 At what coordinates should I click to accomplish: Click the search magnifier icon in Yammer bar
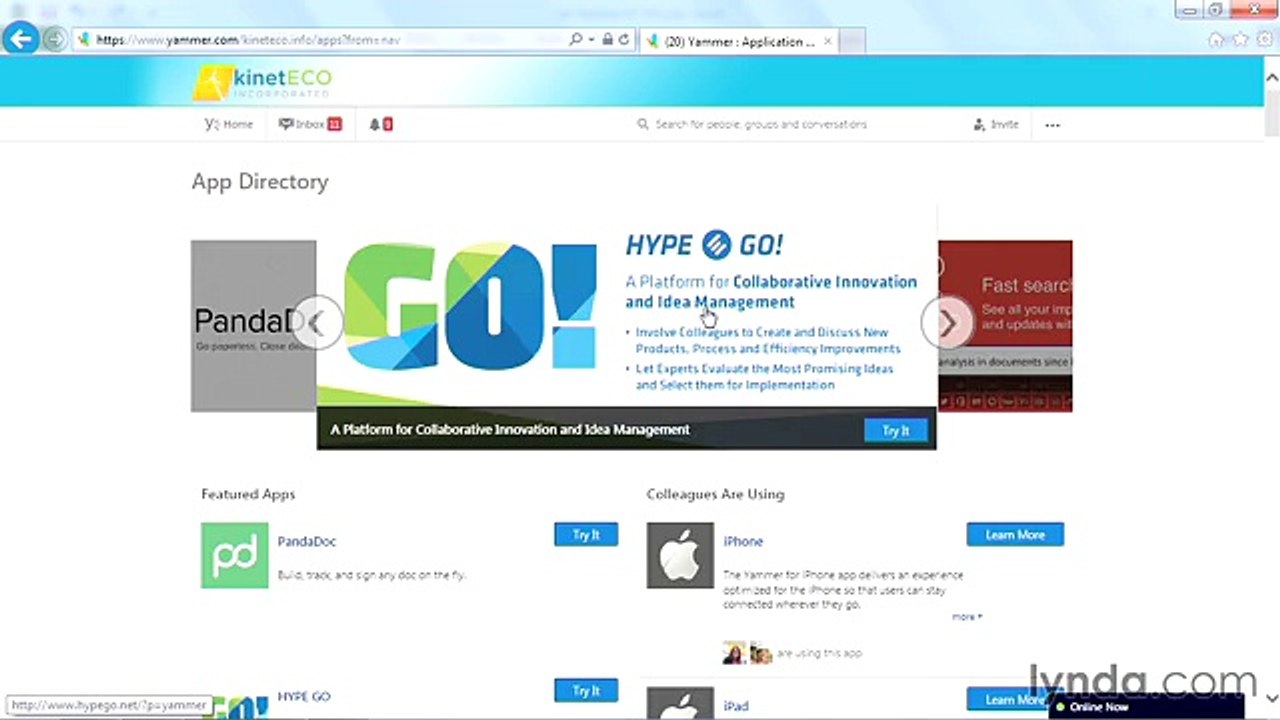(643, 124)
